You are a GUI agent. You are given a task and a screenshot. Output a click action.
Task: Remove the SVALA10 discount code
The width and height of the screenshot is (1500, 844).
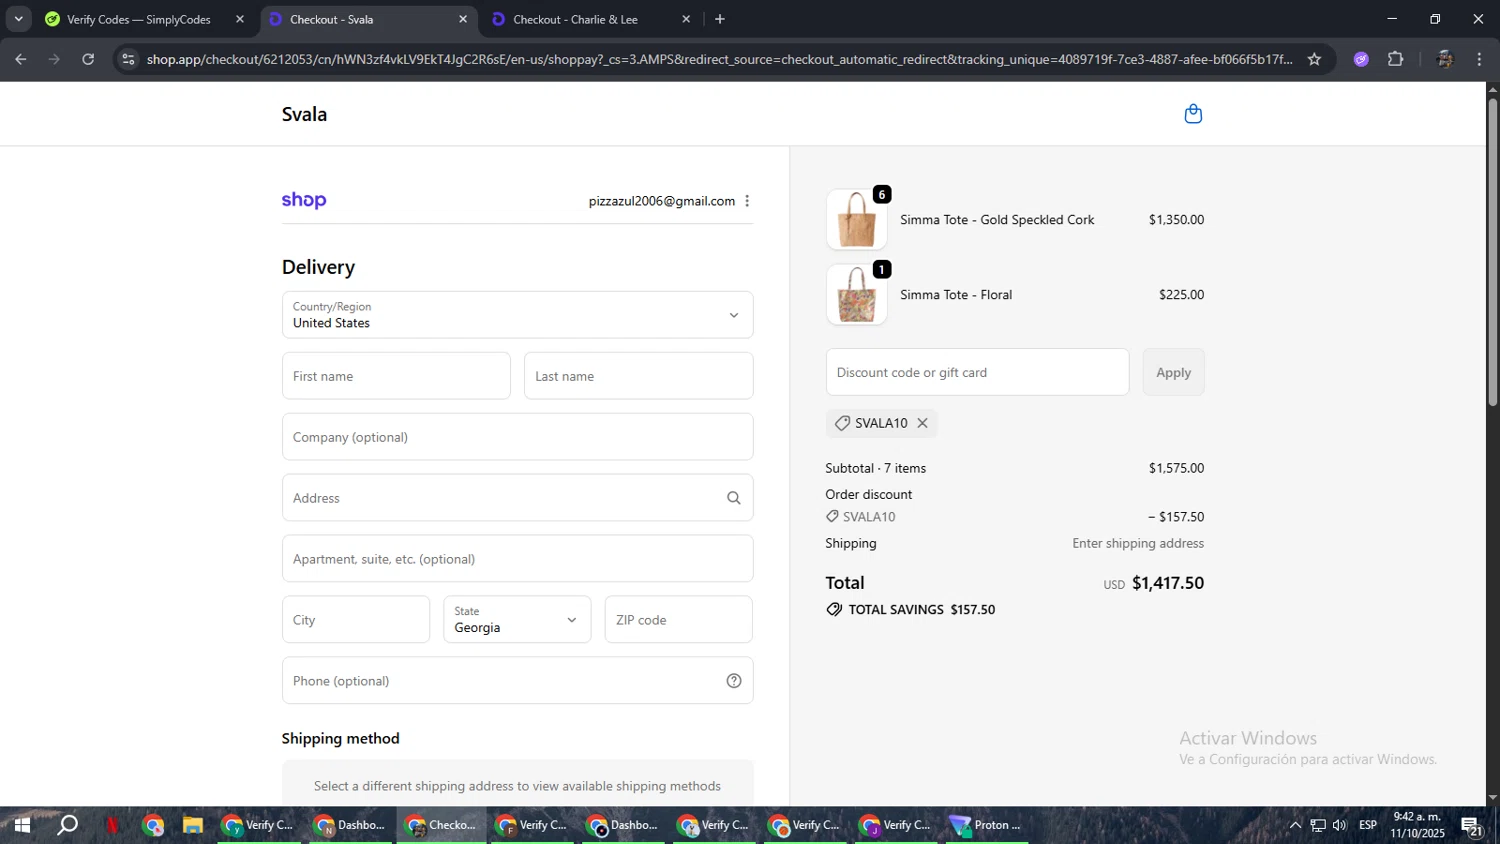click(x=923, y=423)
